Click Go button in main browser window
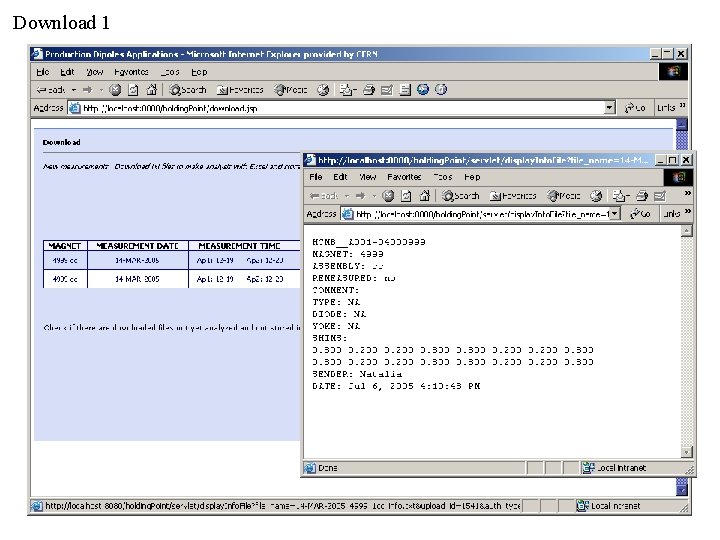The image size is (720, 540). (635, 108)
